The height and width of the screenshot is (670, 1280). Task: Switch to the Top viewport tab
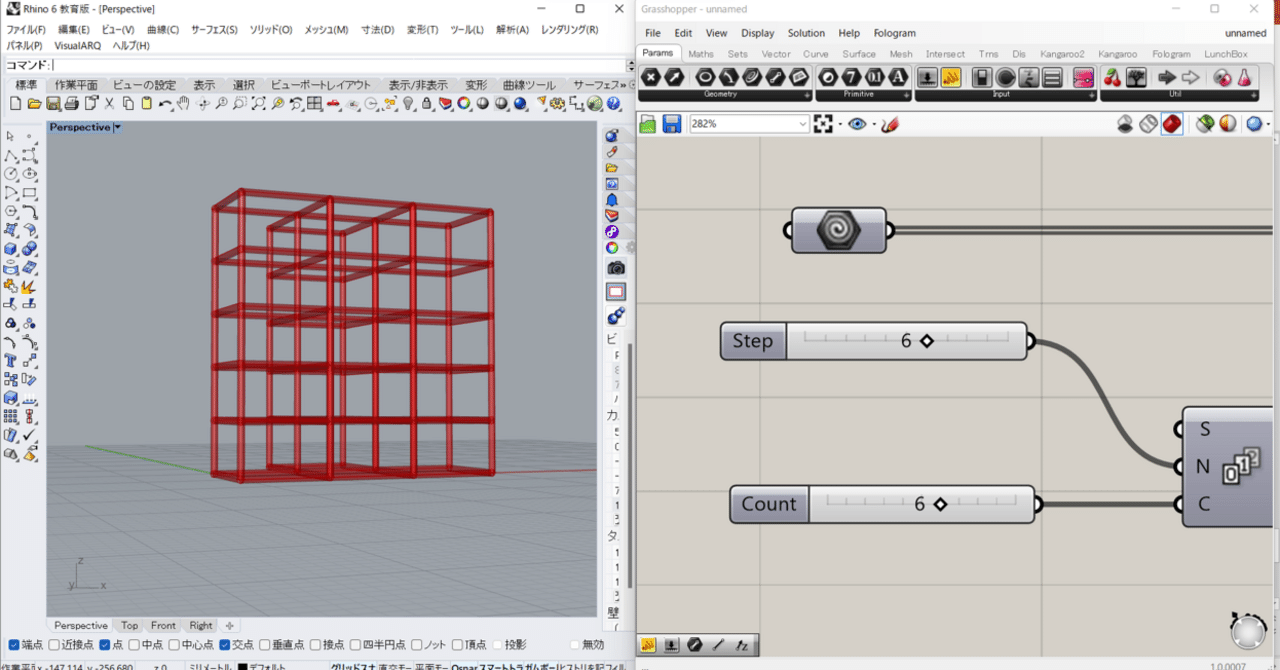point(130,626)
